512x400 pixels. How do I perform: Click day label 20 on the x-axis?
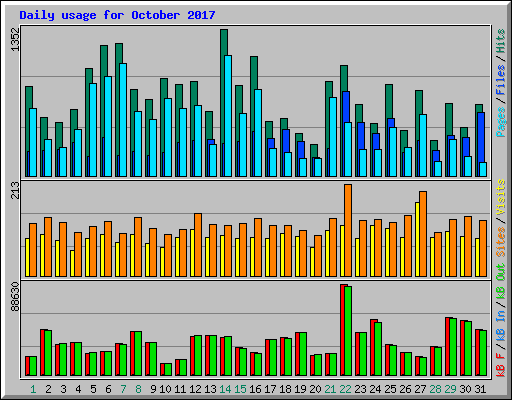315,389
